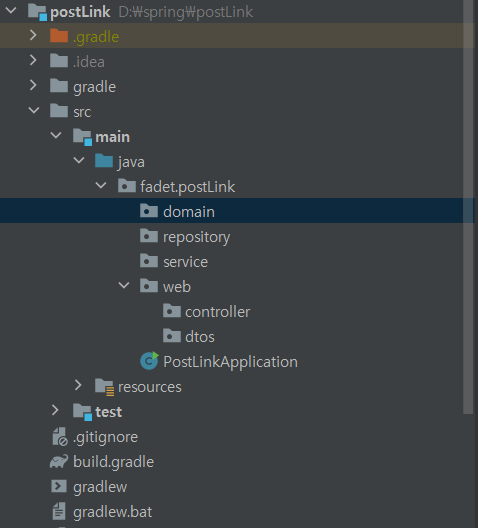Collapse the src folder chevron
This screenshot has width=478, height=528.
(34, 110)
